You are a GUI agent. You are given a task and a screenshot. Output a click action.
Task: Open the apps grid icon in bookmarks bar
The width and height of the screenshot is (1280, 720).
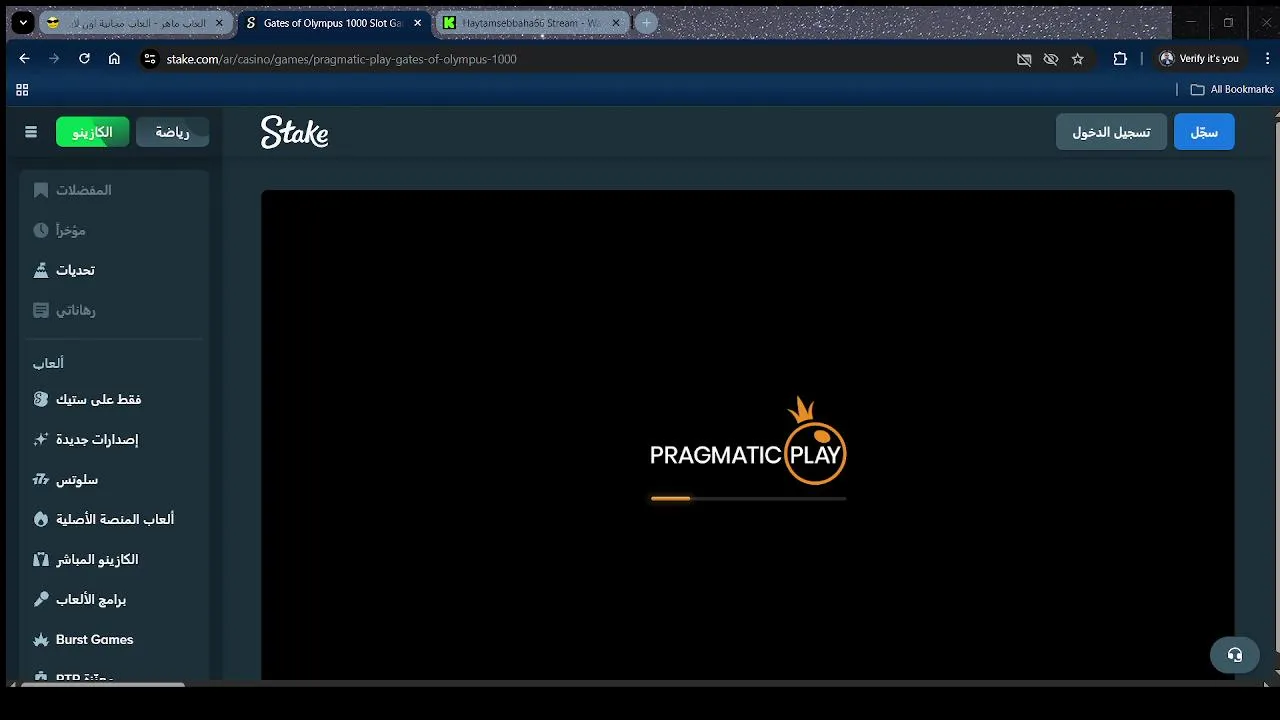[x=22, y=89]
